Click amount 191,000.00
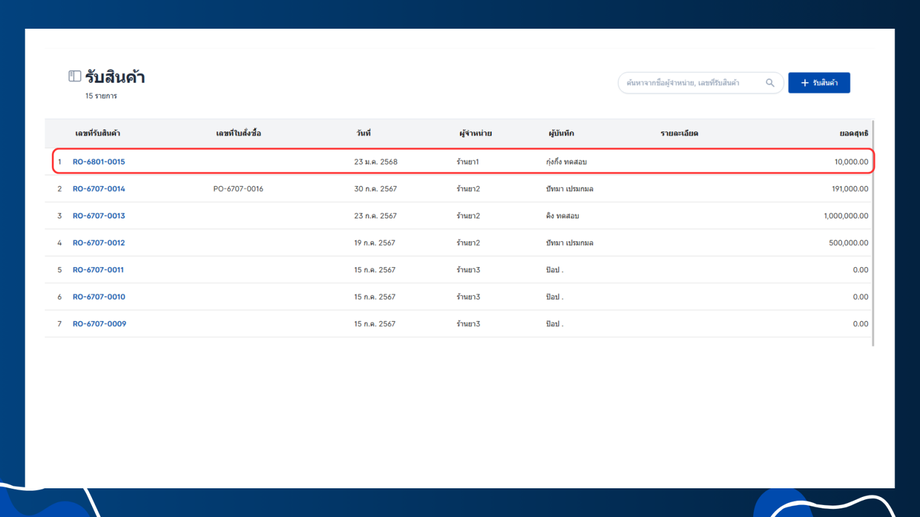The image size is (920, 517). coord(850,189)
